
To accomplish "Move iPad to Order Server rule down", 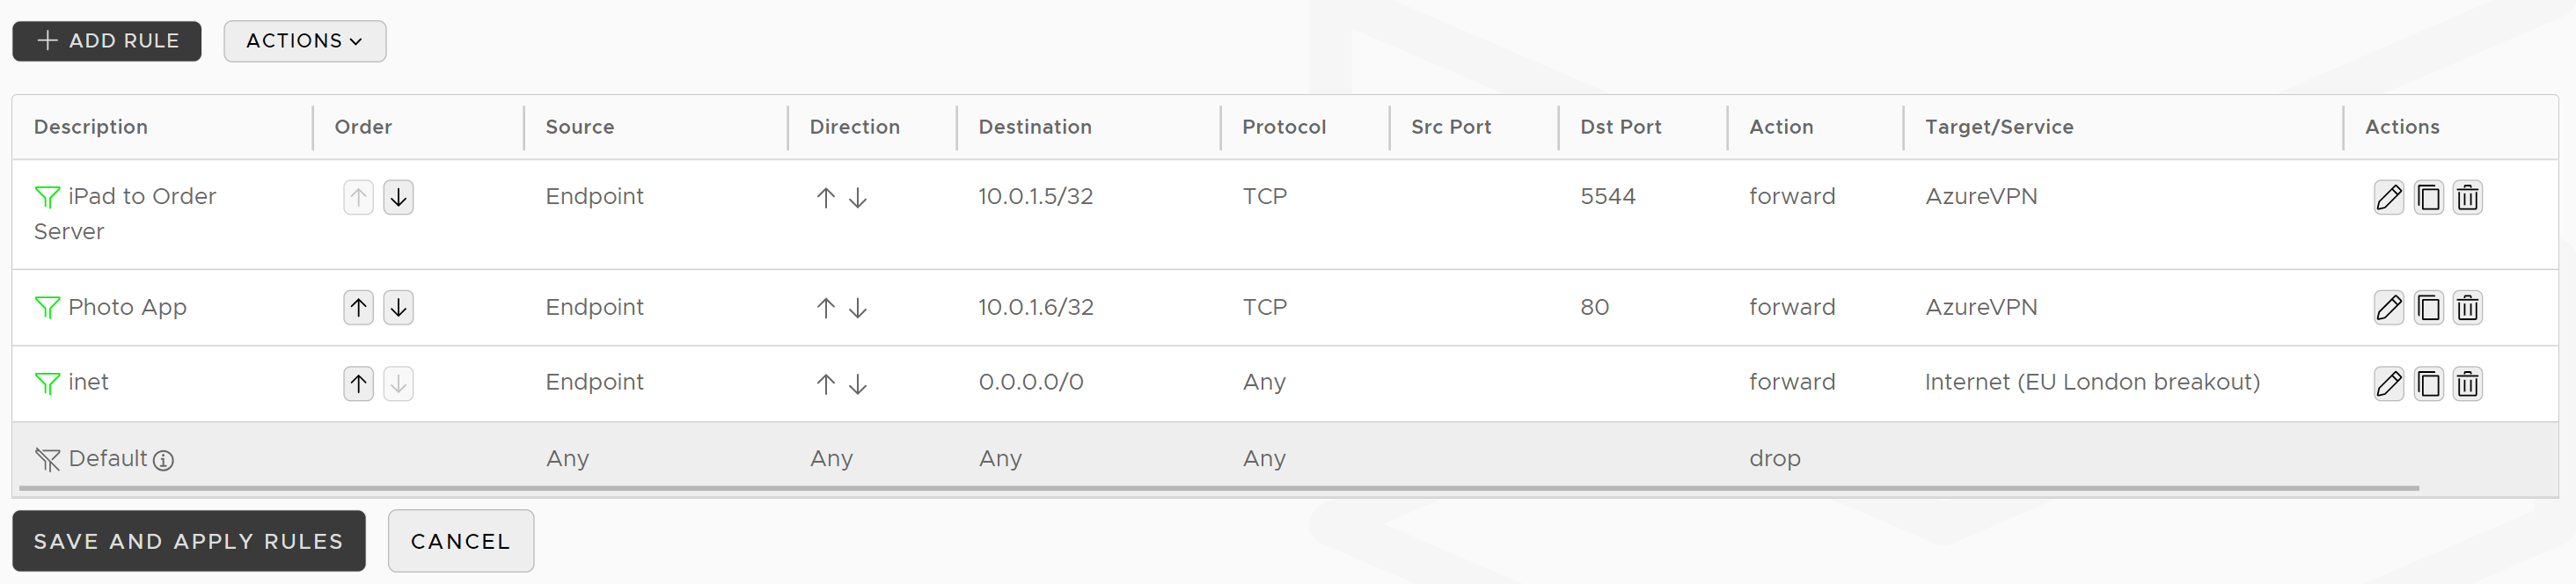I will click(x=398, y=197).
